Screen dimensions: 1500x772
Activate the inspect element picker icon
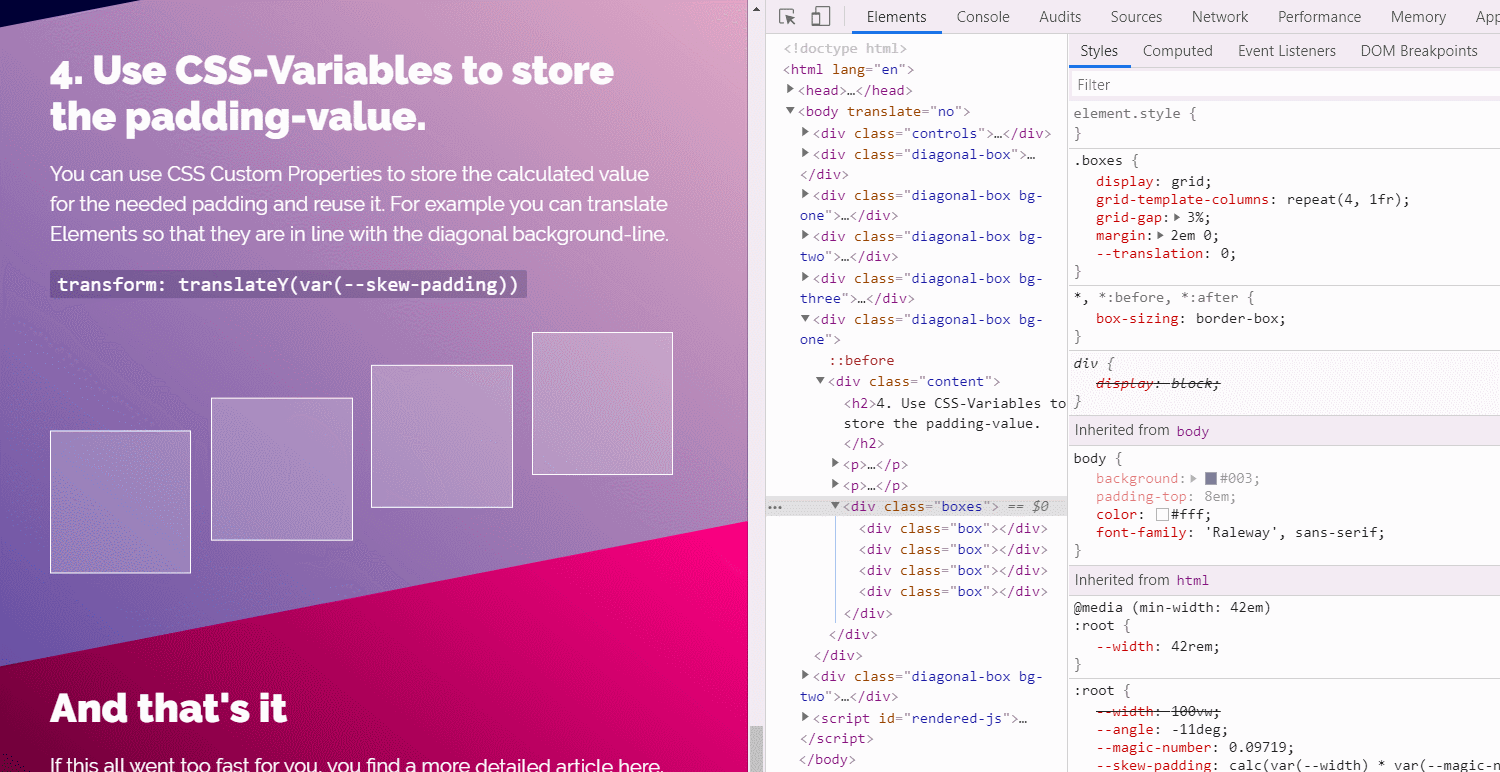click(x=788, y=17)
